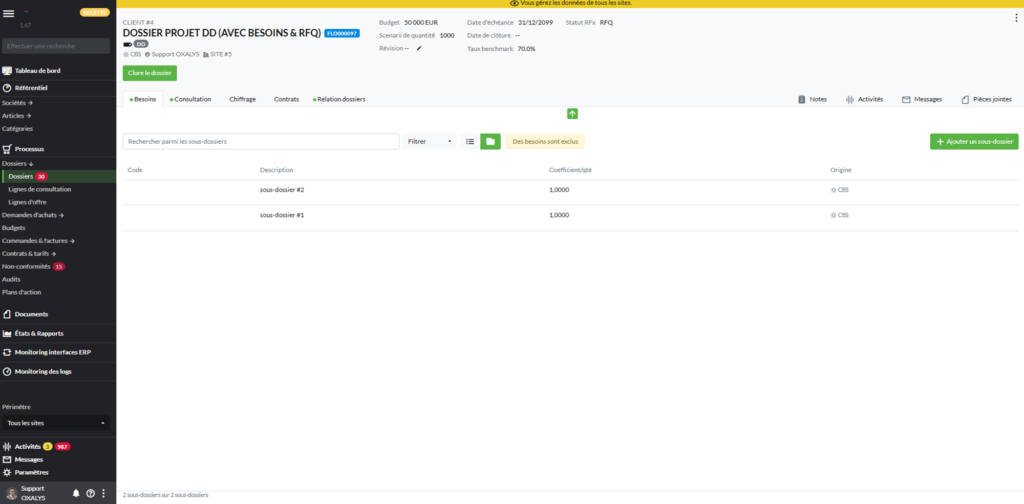Click the notification bell icon
1024x504 pixels.
click(x=76, y=493)
